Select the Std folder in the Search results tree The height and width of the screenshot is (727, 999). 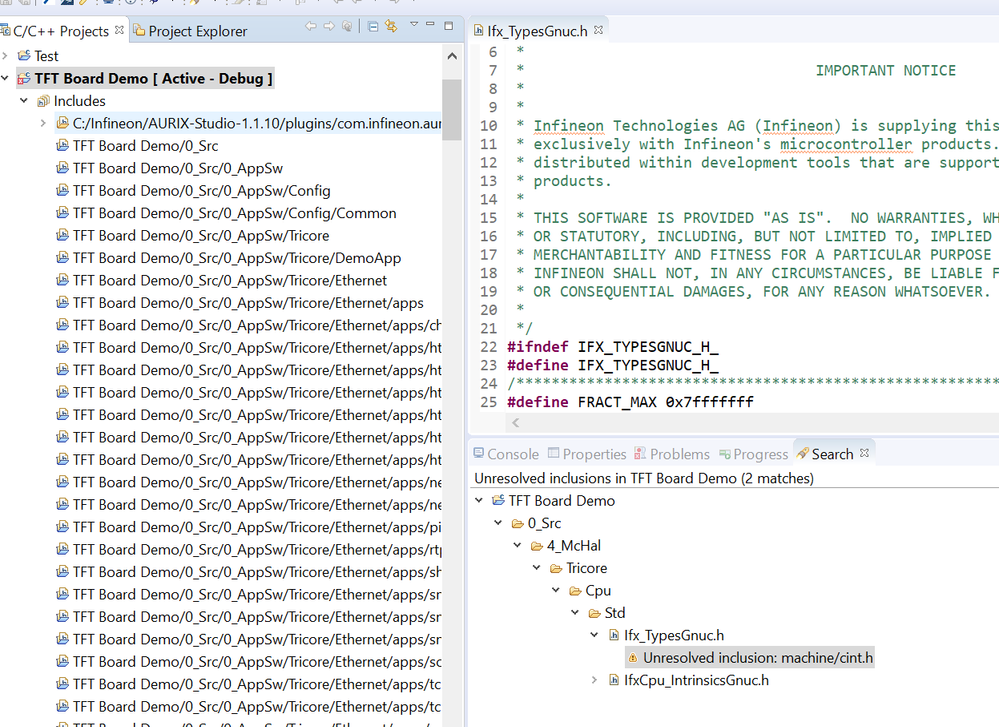point(613,612)
